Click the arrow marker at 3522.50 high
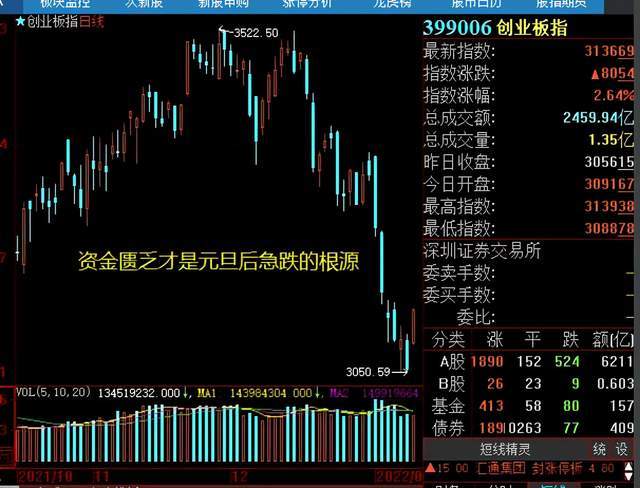The width and height of the screenshot is (640, 488). coord(223,30)
